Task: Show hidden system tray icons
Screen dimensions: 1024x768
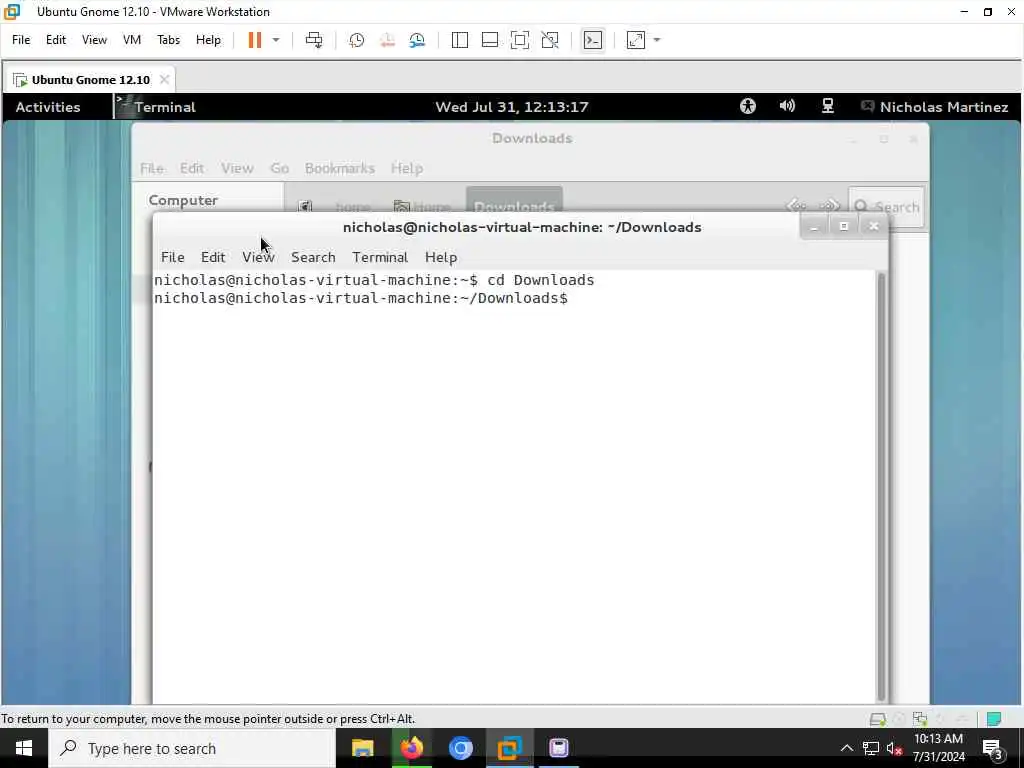Action: [x=846, y=748]
